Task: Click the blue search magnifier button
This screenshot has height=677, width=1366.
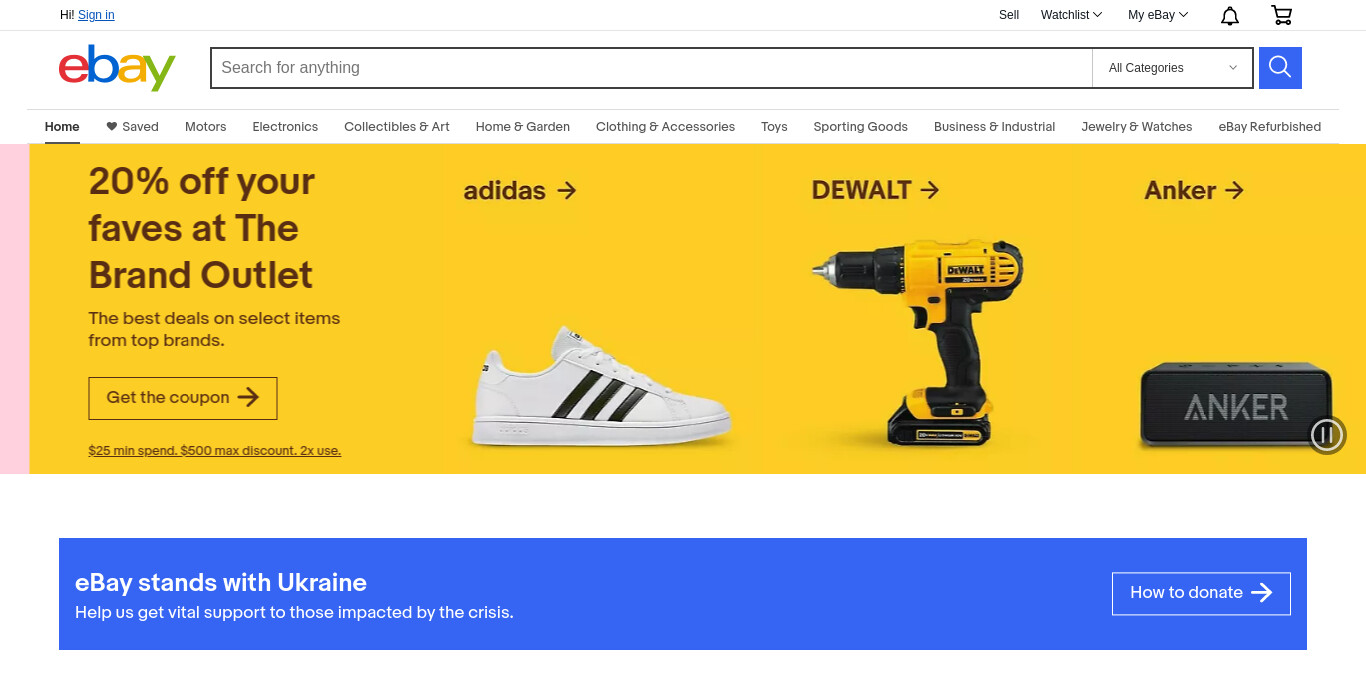Action: (1280, 68)
